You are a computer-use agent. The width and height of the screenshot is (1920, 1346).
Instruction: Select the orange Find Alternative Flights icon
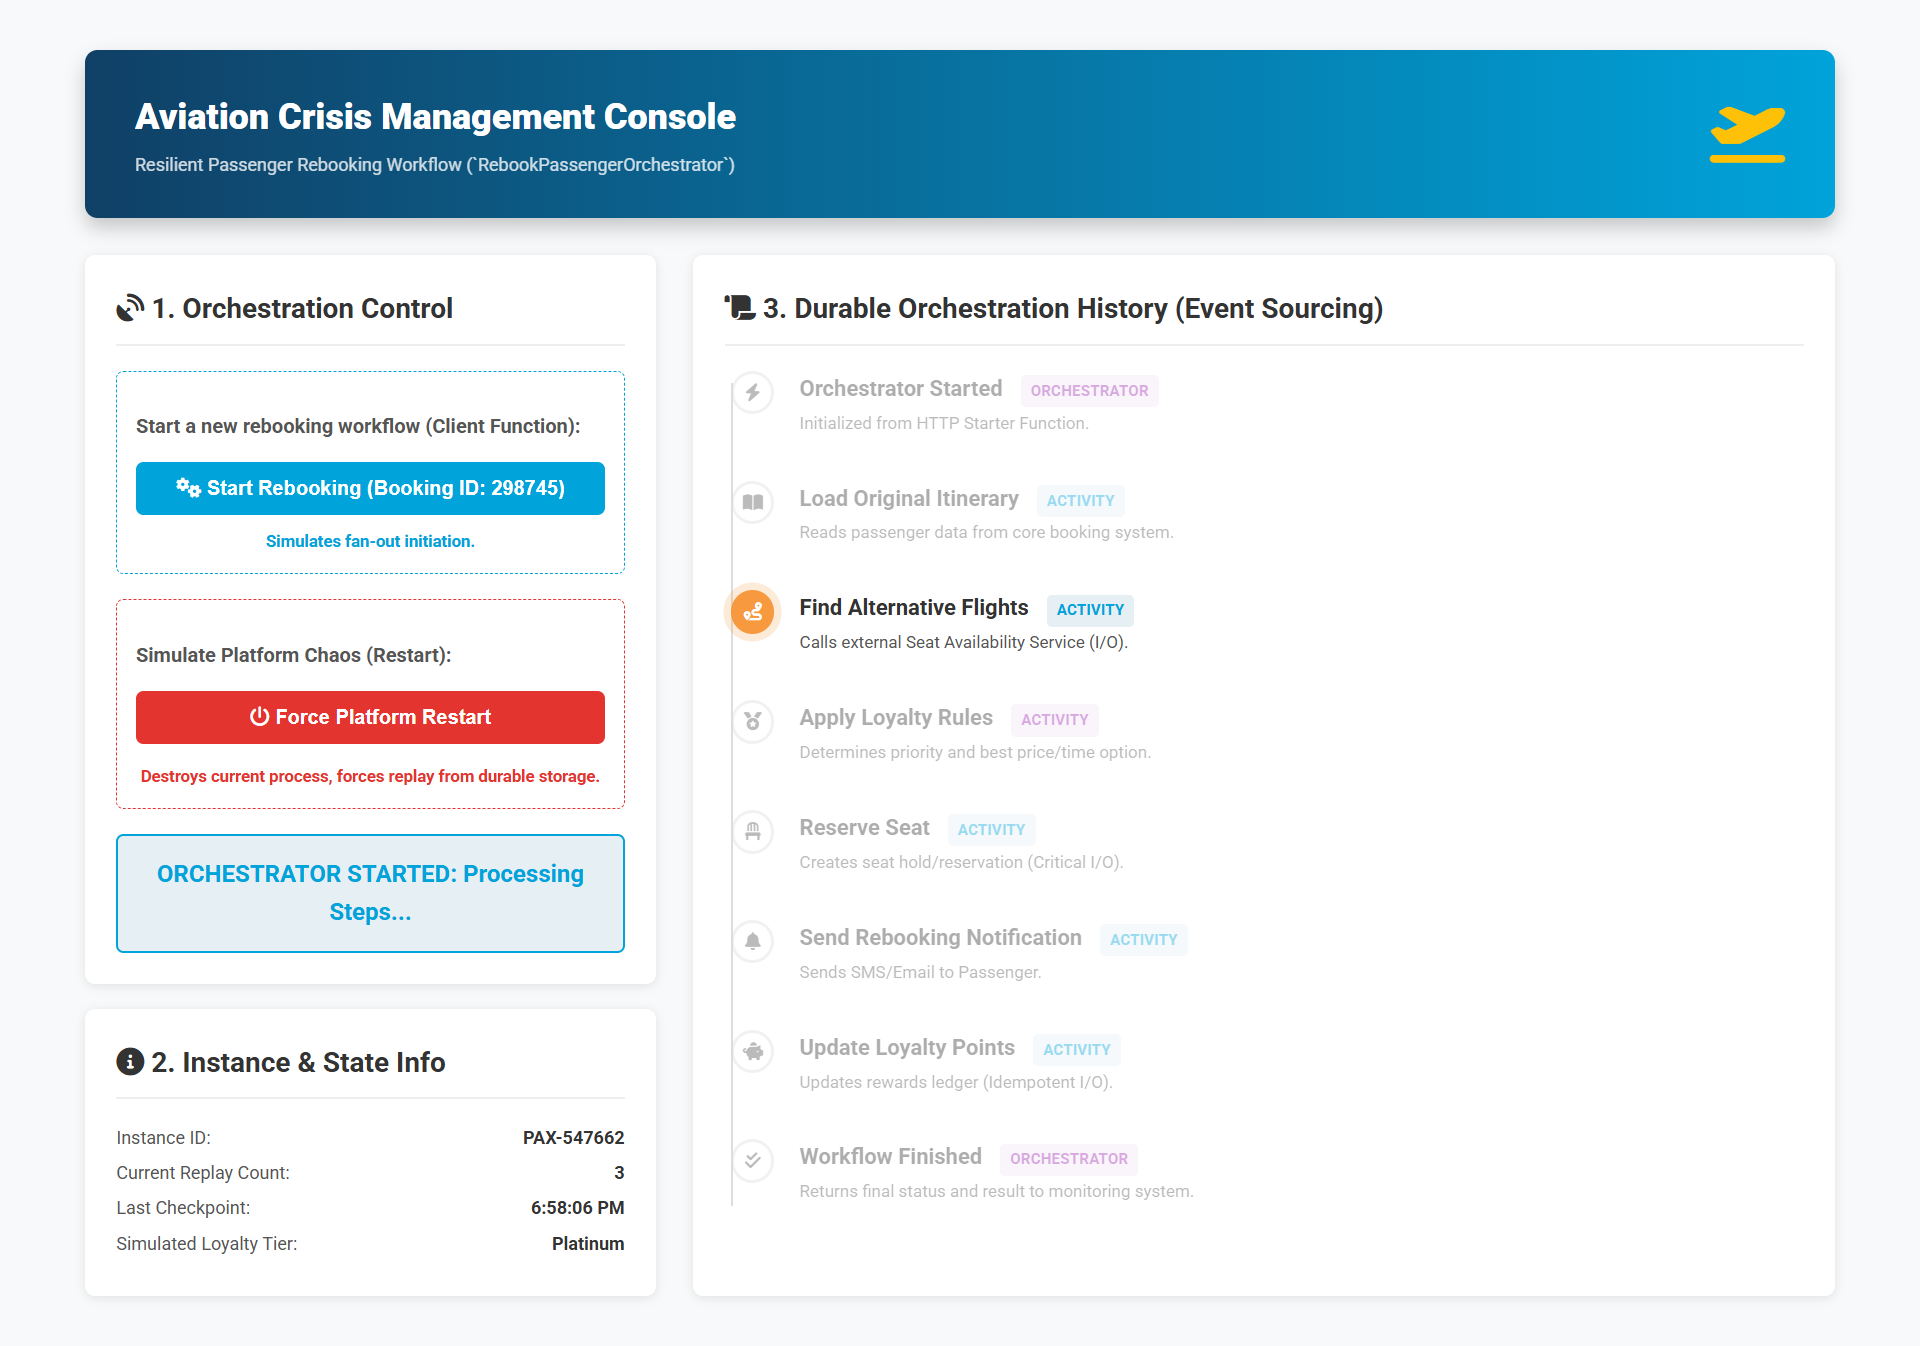753,612
